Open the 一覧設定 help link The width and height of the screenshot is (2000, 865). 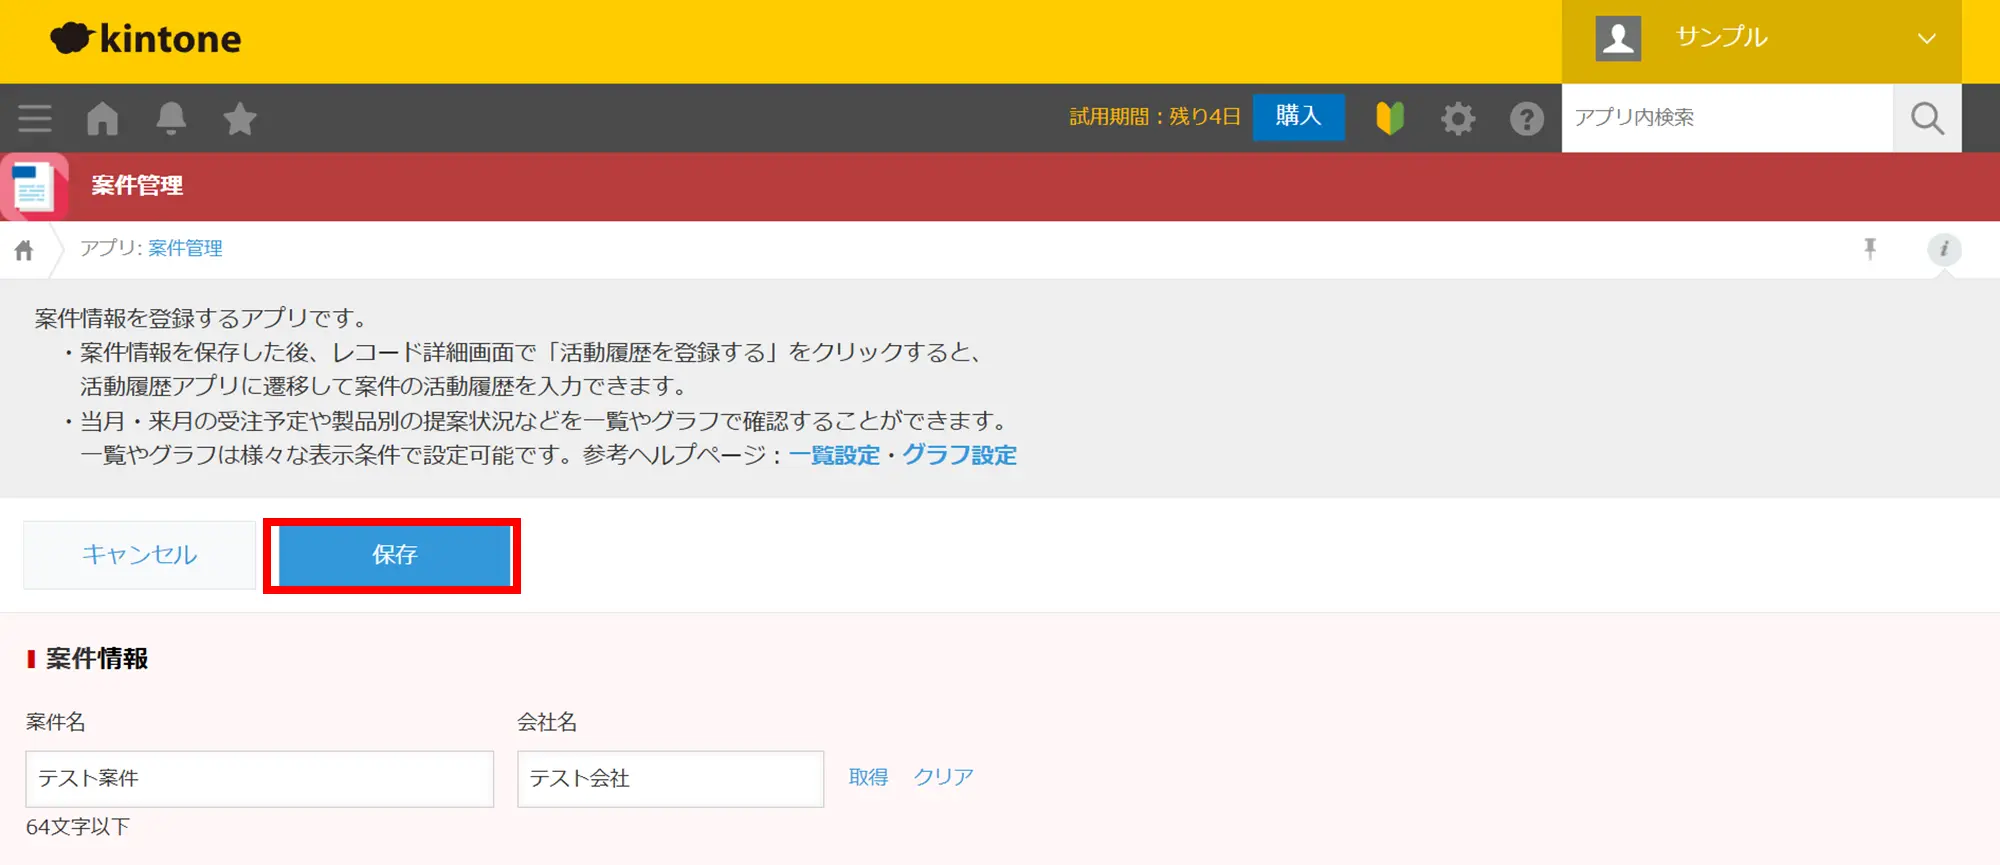(x=834, y=455)
